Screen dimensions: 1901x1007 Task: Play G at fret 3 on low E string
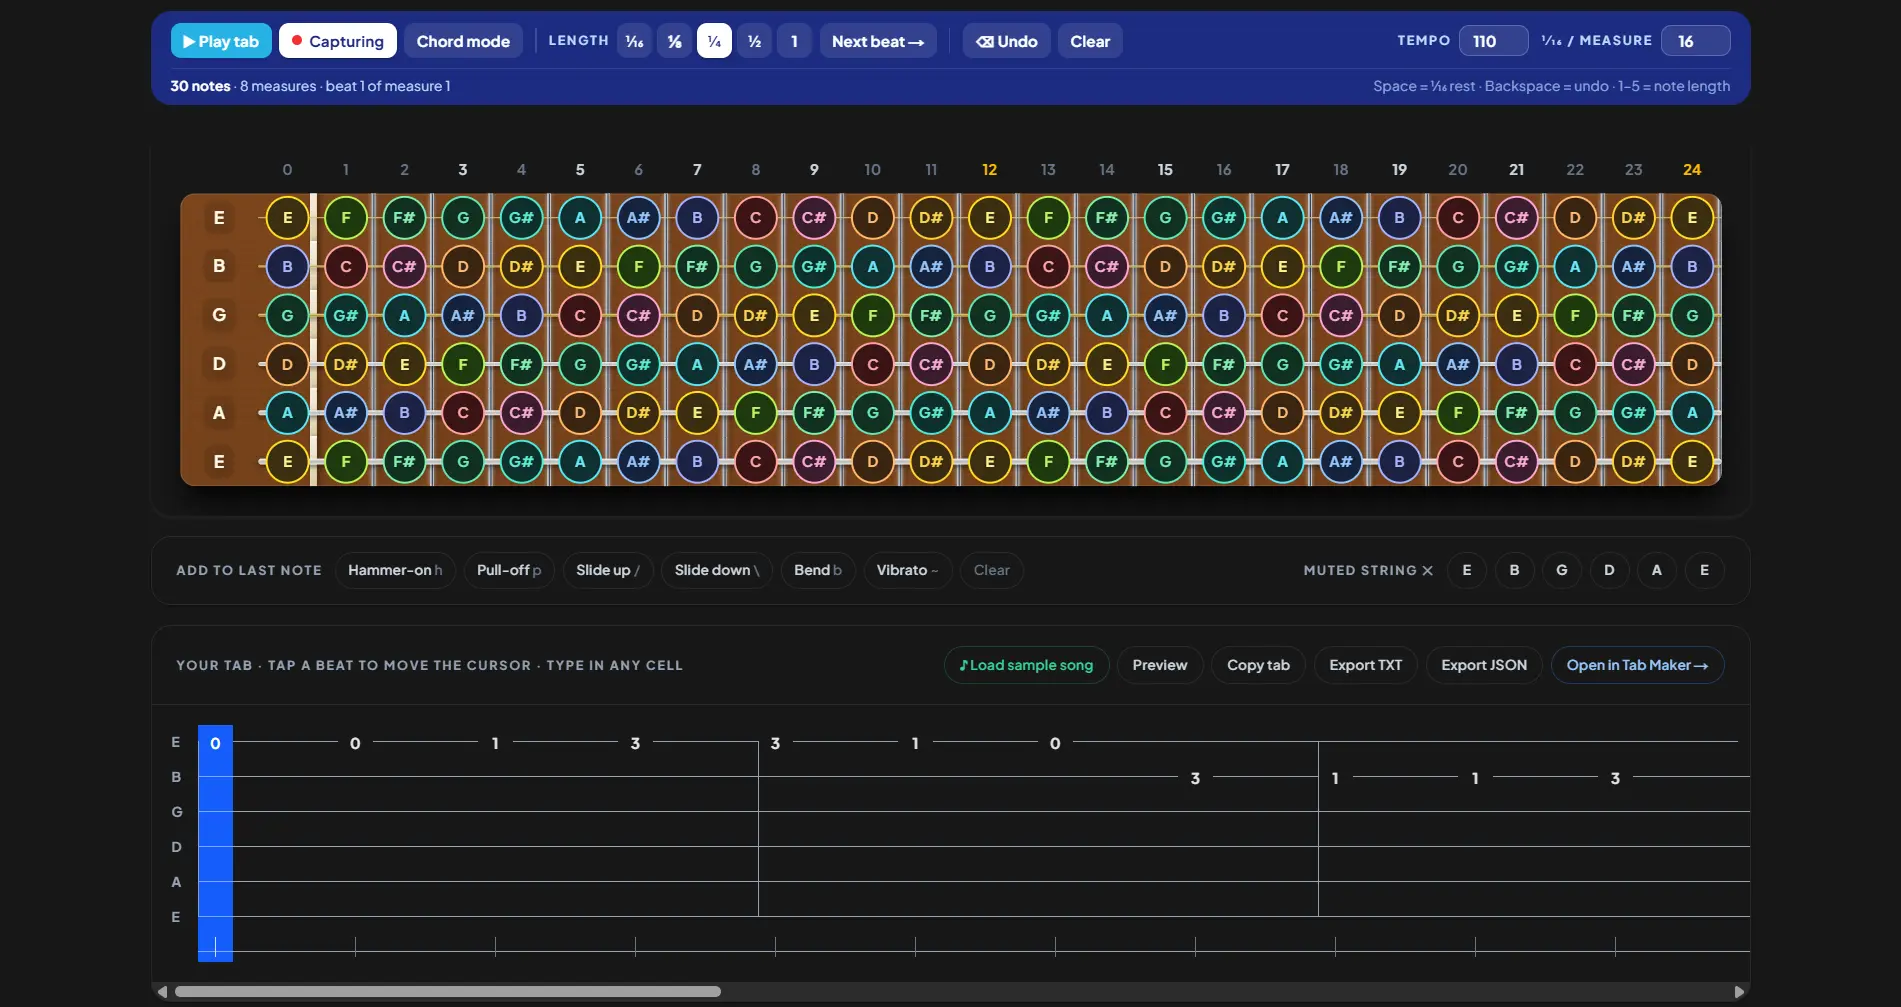click(x=463, y=461)
